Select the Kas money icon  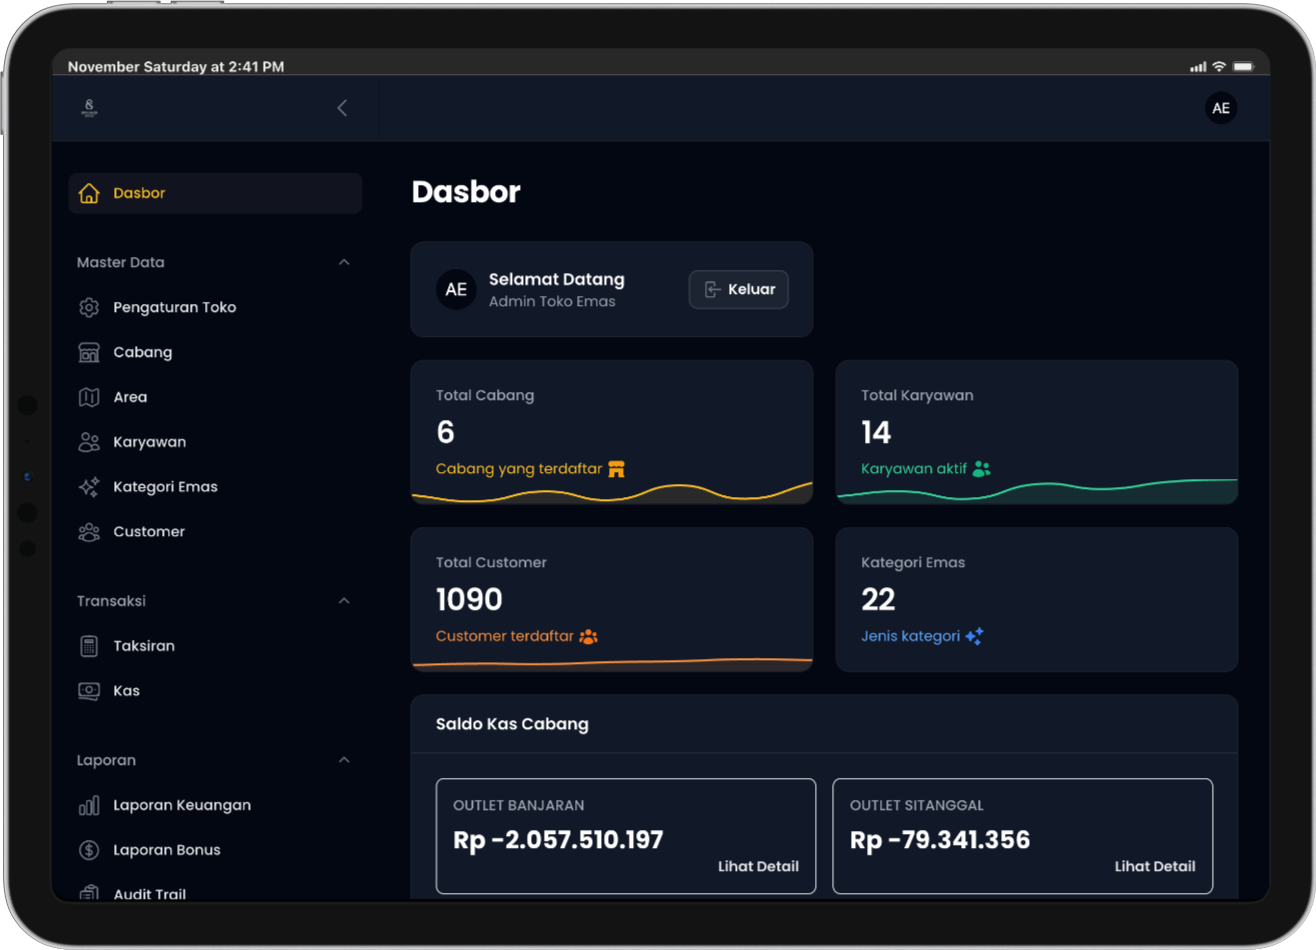click(x=89, y=691)
